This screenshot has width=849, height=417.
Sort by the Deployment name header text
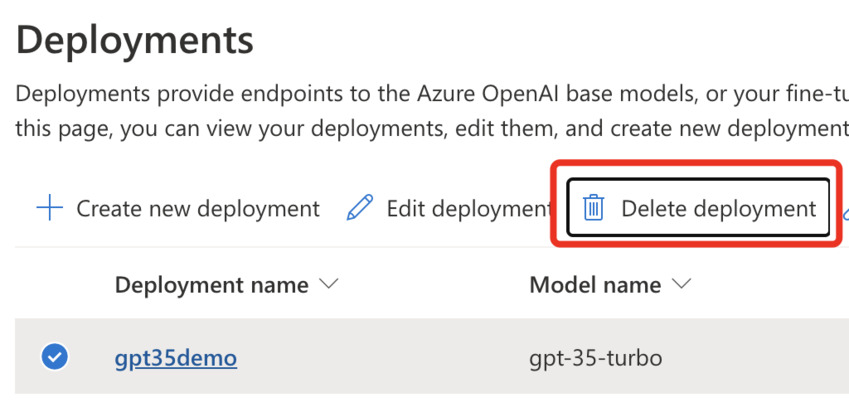coord(212,285)
